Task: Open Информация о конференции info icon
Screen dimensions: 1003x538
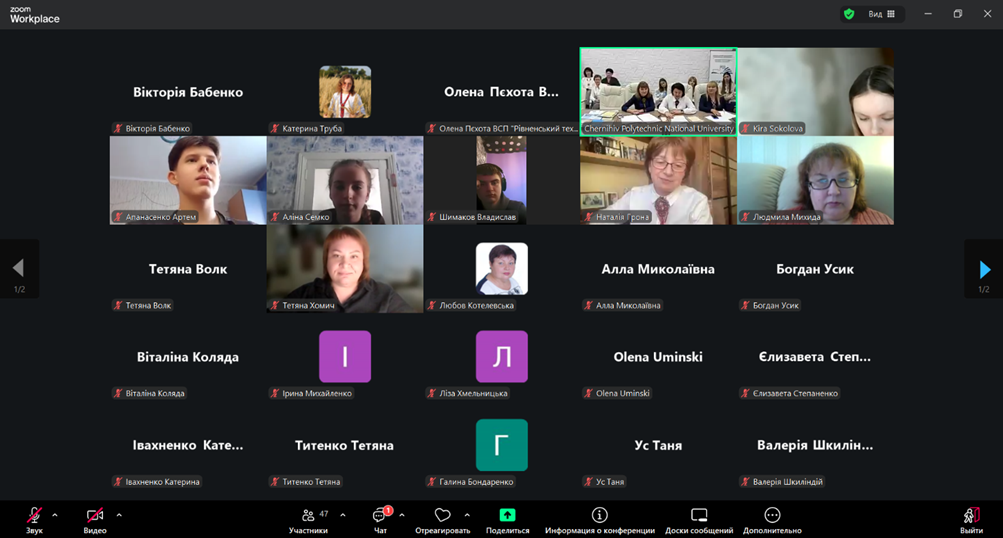Action: tap(599, 516)
